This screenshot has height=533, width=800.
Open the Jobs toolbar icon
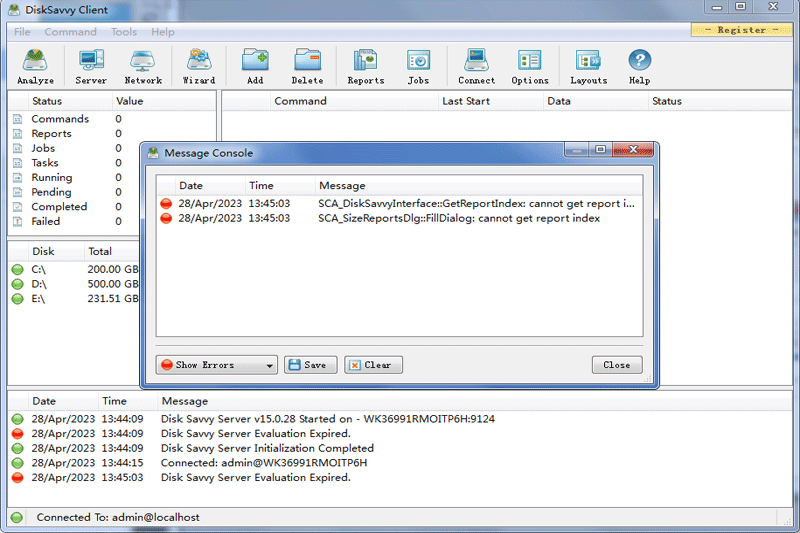click(418, 66)
